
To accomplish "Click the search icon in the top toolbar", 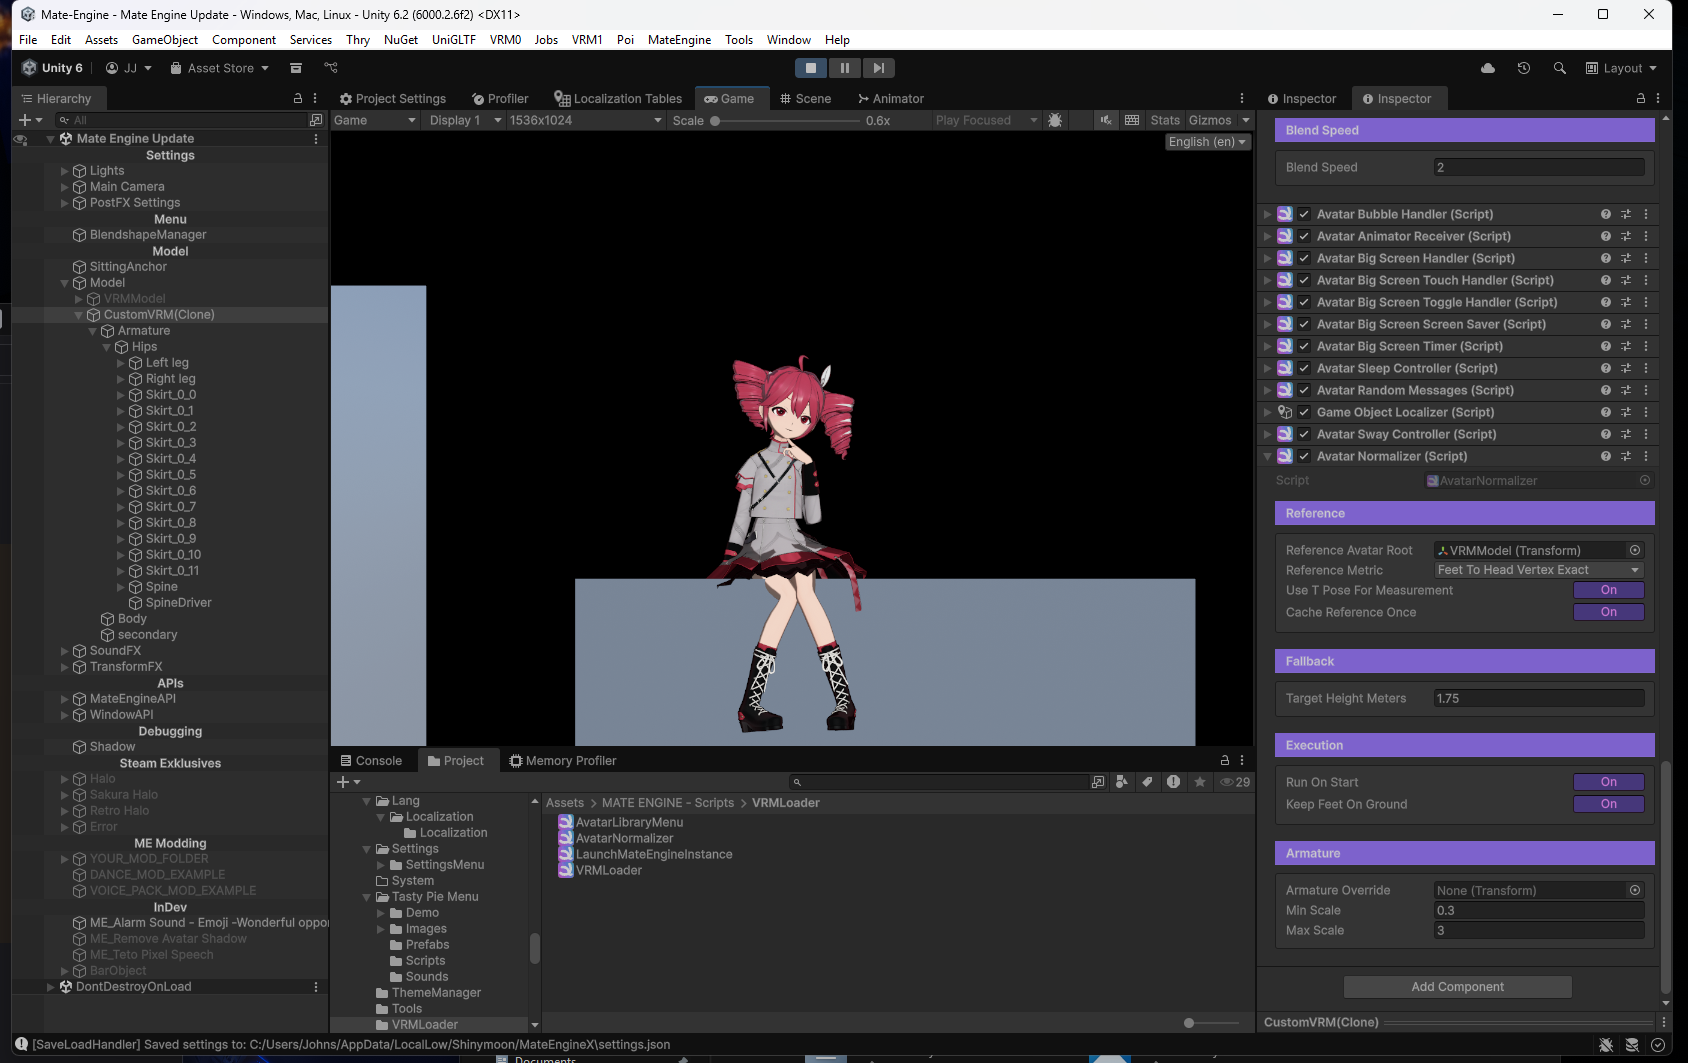I will [x=1559, y=68].
